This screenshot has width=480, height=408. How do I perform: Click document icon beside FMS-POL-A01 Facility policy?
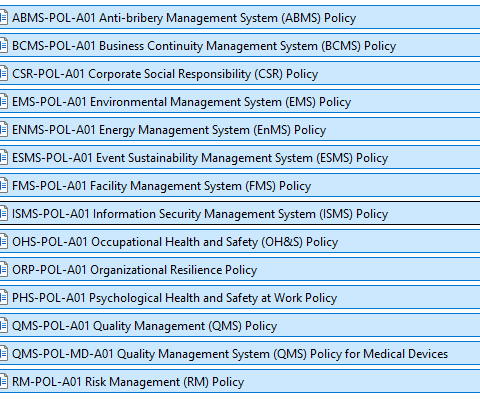coord(4,185)
